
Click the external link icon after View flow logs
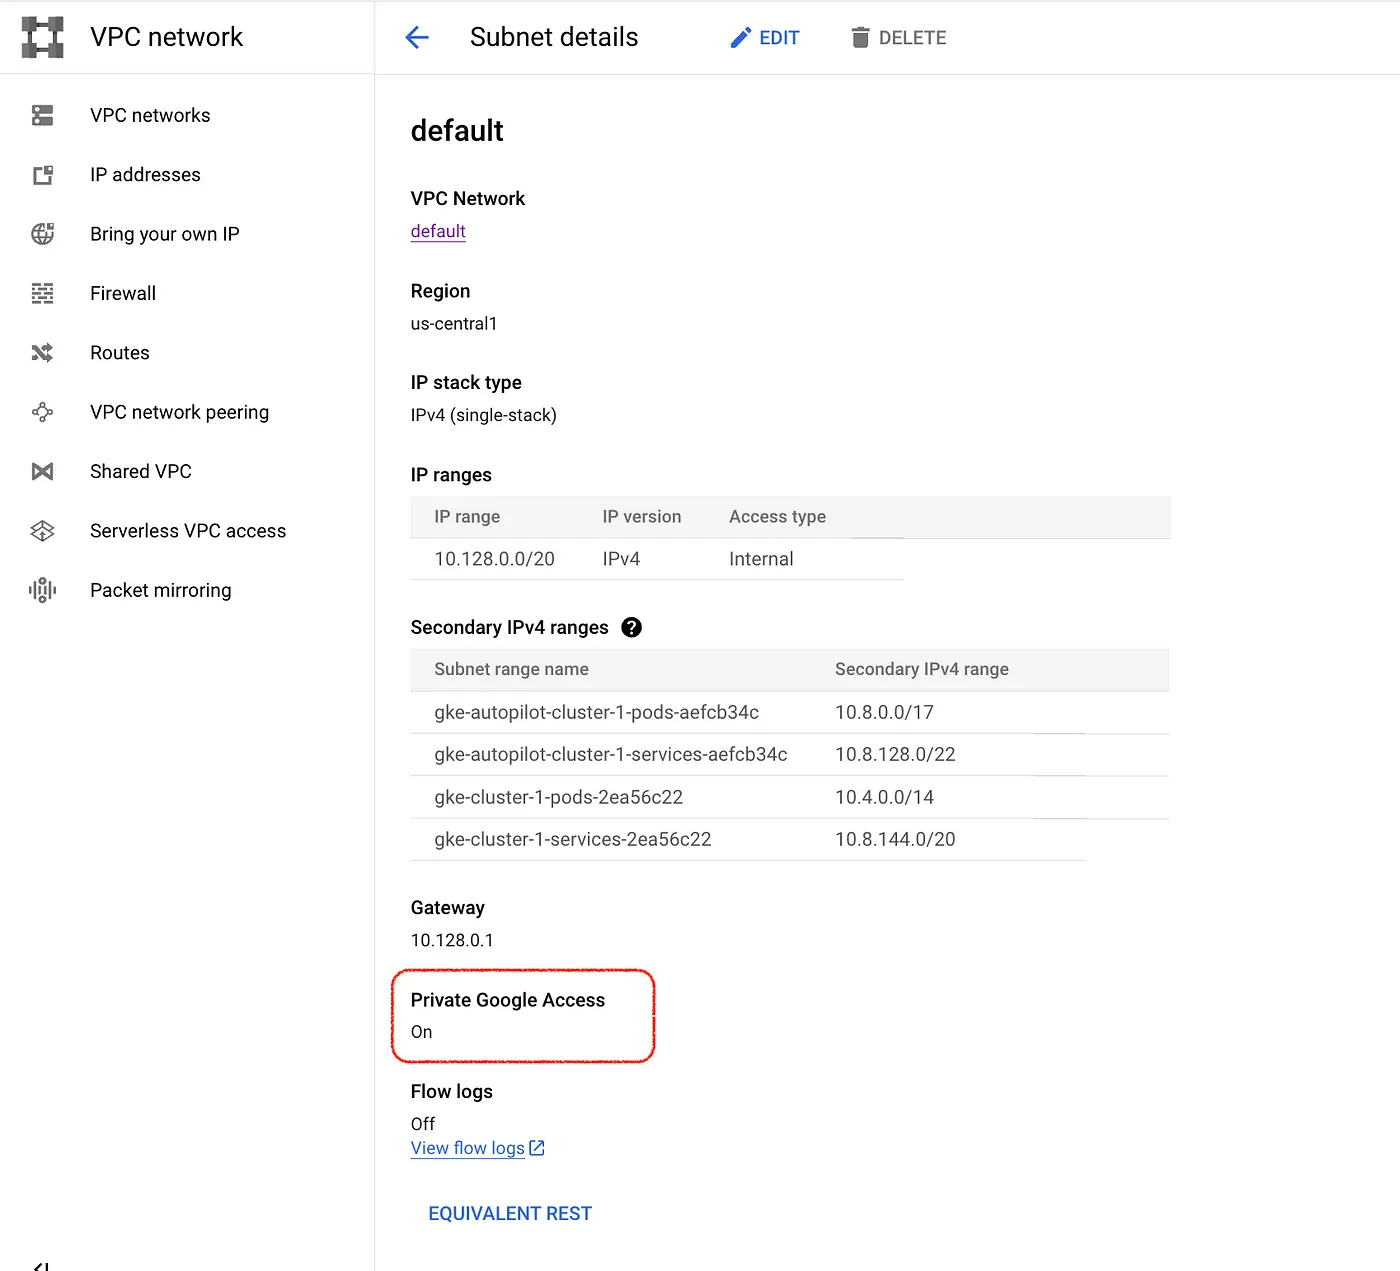(x=537, y=1148)
